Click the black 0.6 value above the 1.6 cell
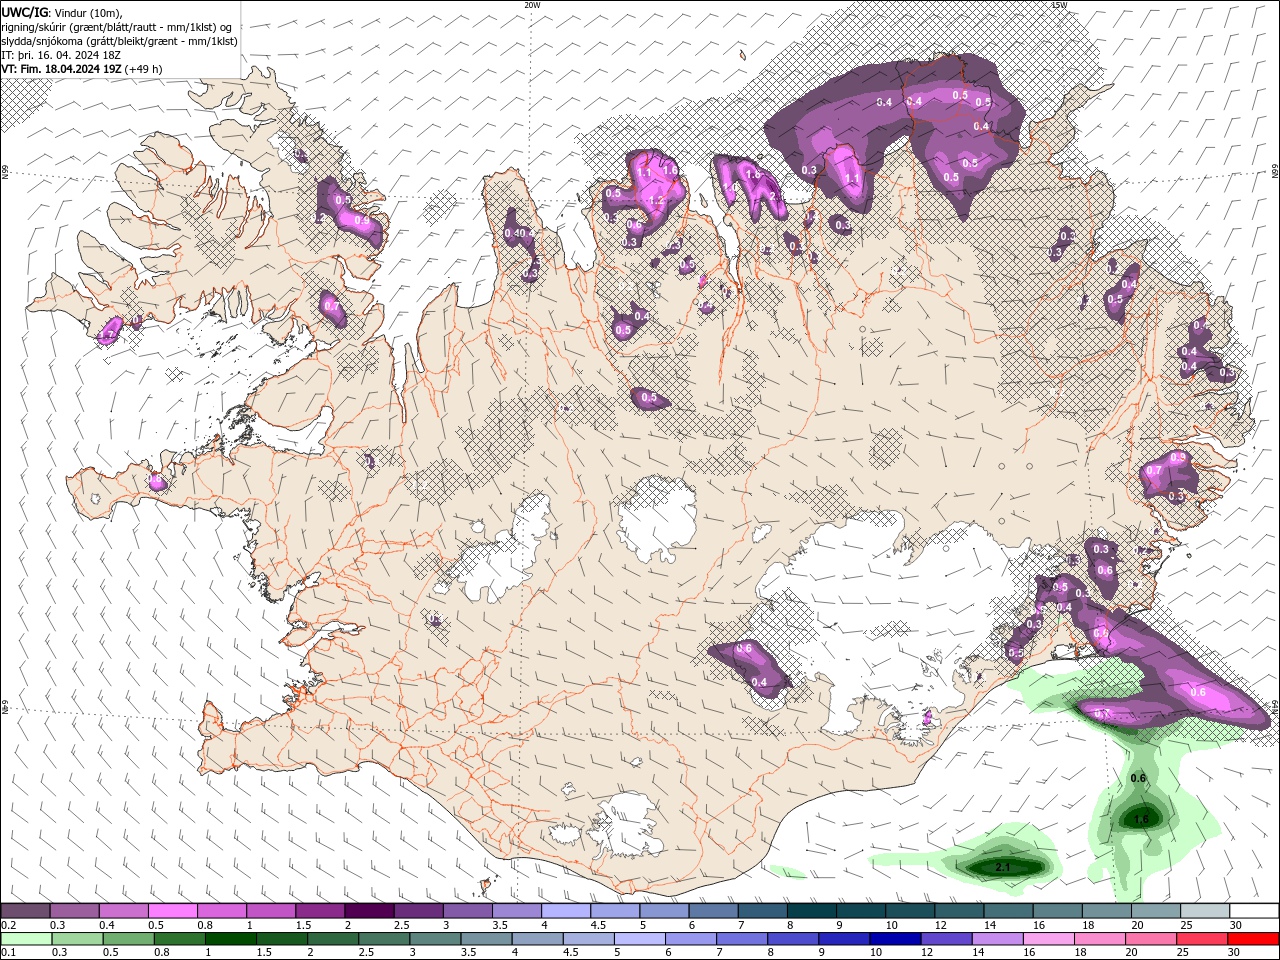Screen dimensions: 1280x960 [1138, 778]
